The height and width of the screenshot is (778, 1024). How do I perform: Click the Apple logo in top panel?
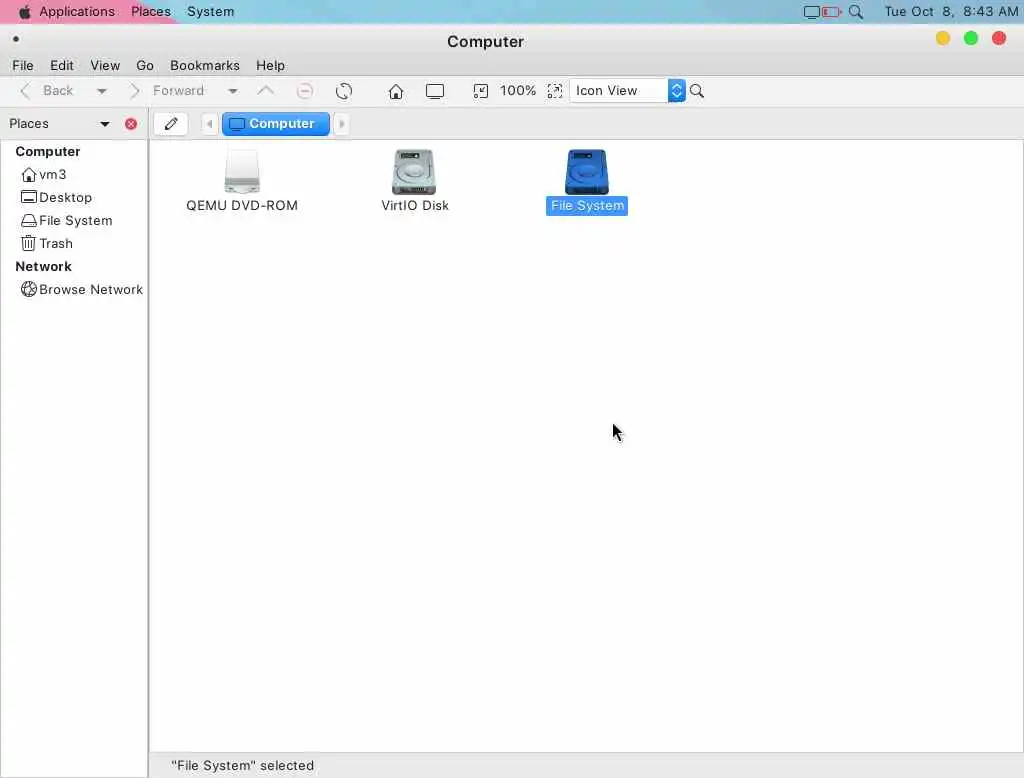coord(24,12)
